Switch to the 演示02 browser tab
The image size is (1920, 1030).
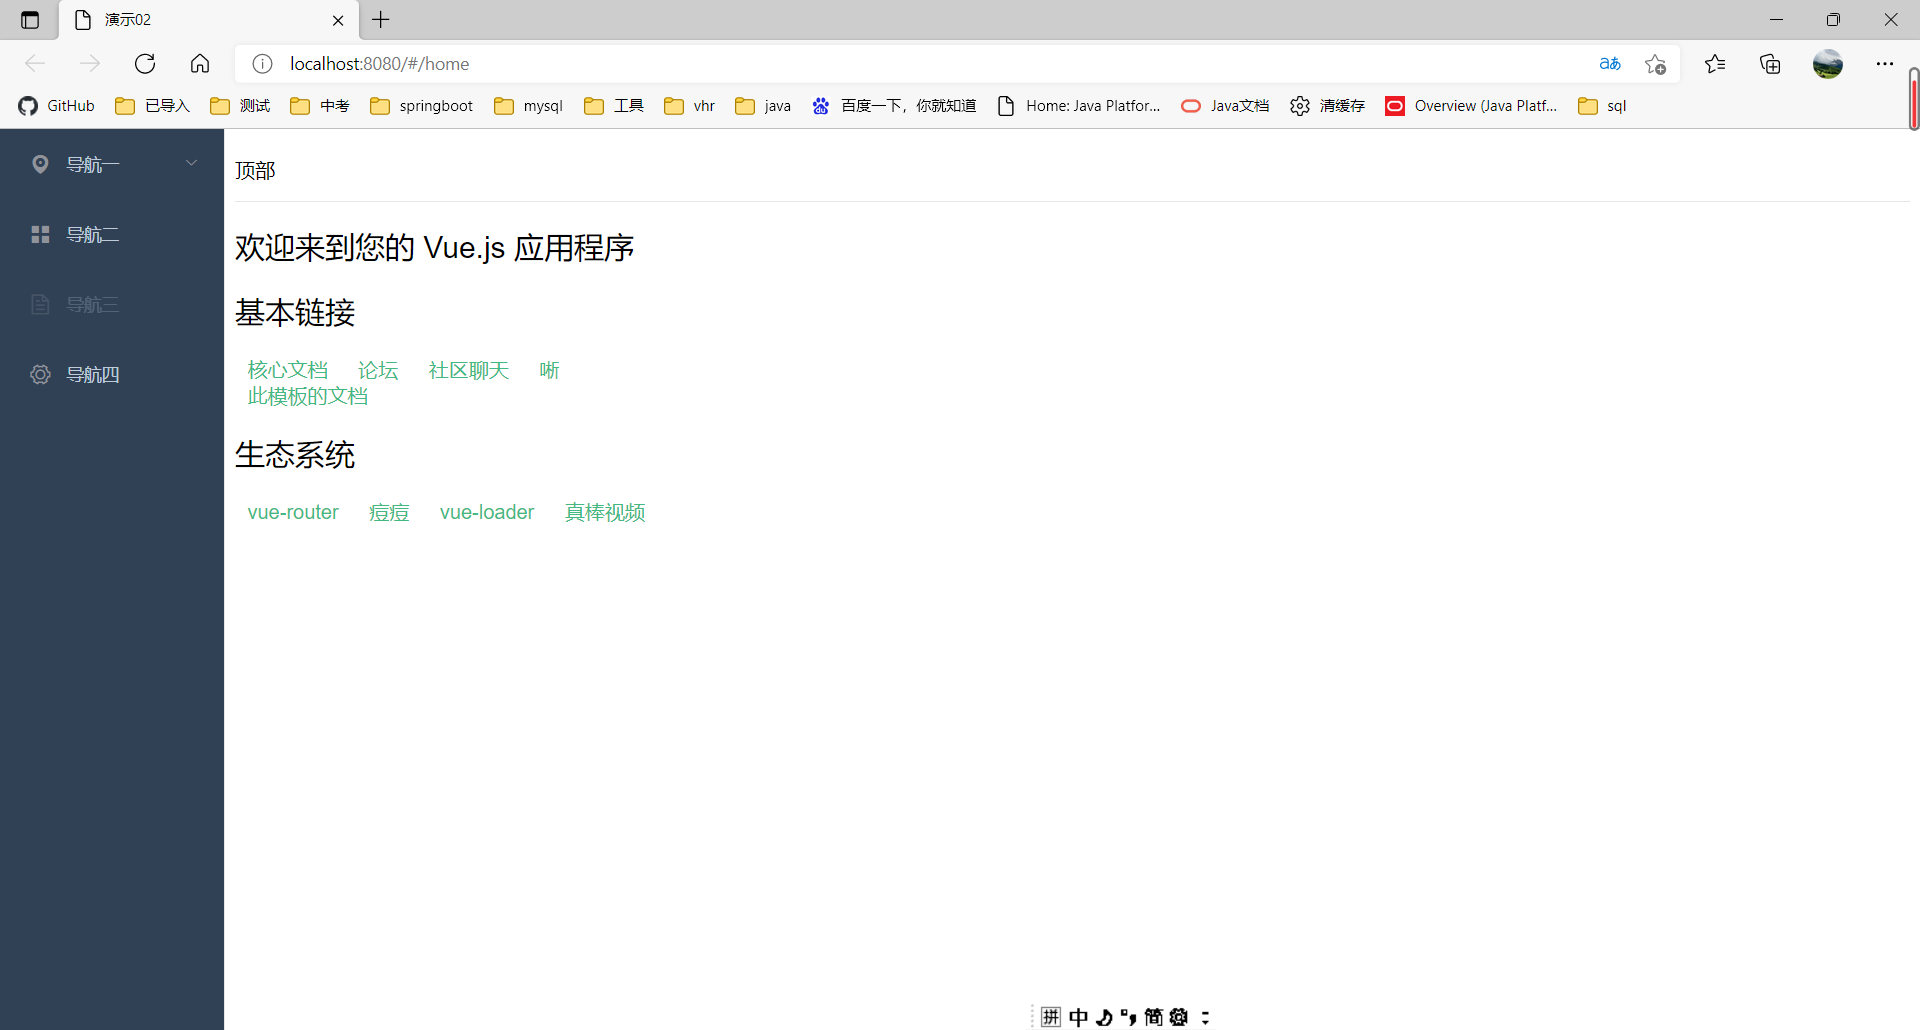tap(128, 19)
